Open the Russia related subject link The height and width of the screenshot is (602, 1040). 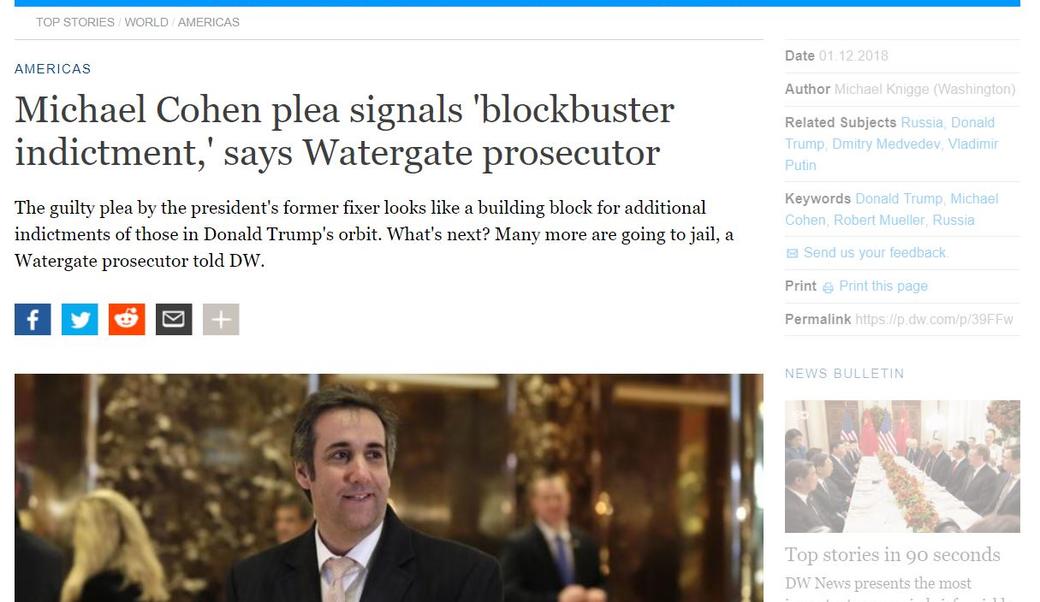(921, 123)
